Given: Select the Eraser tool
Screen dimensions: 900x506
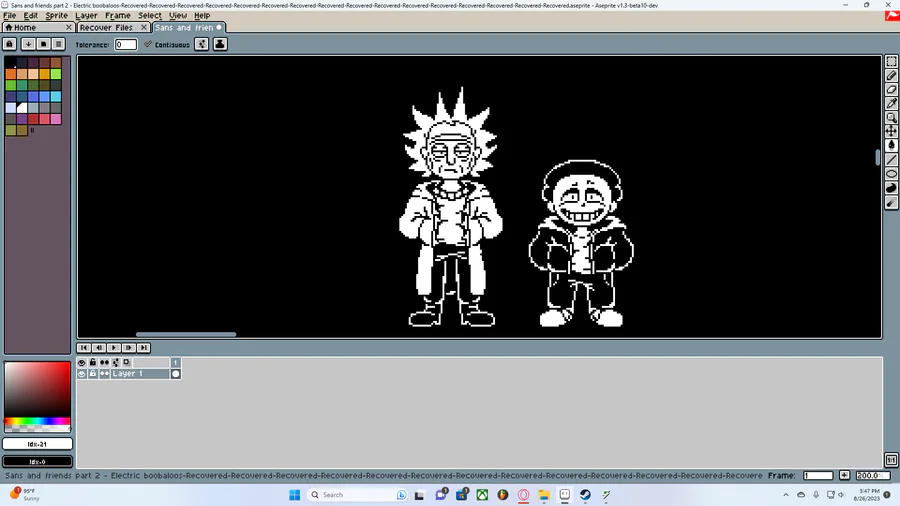Looking at the screenshot, I should point(891,89).
